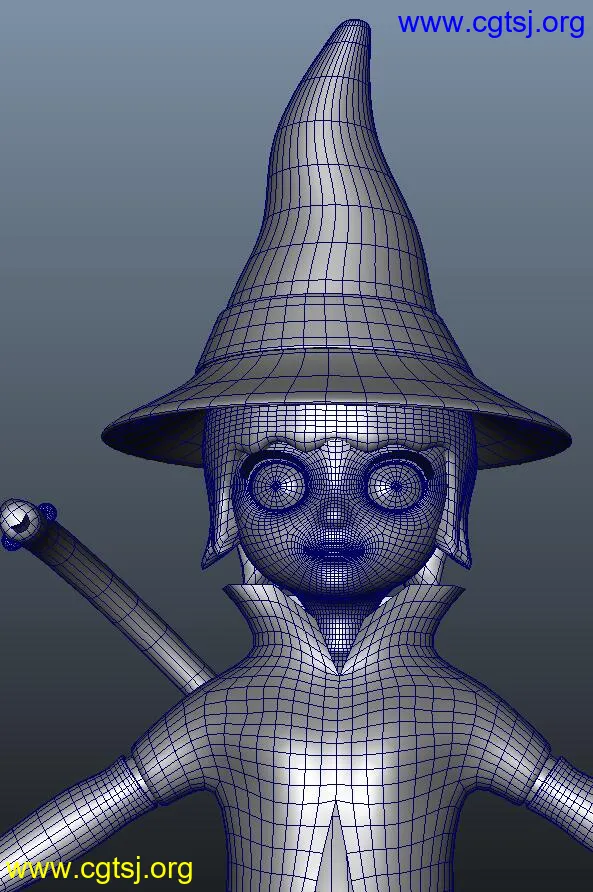
Task: Pick the character's left eye pupil center
Action: [276, 485]
